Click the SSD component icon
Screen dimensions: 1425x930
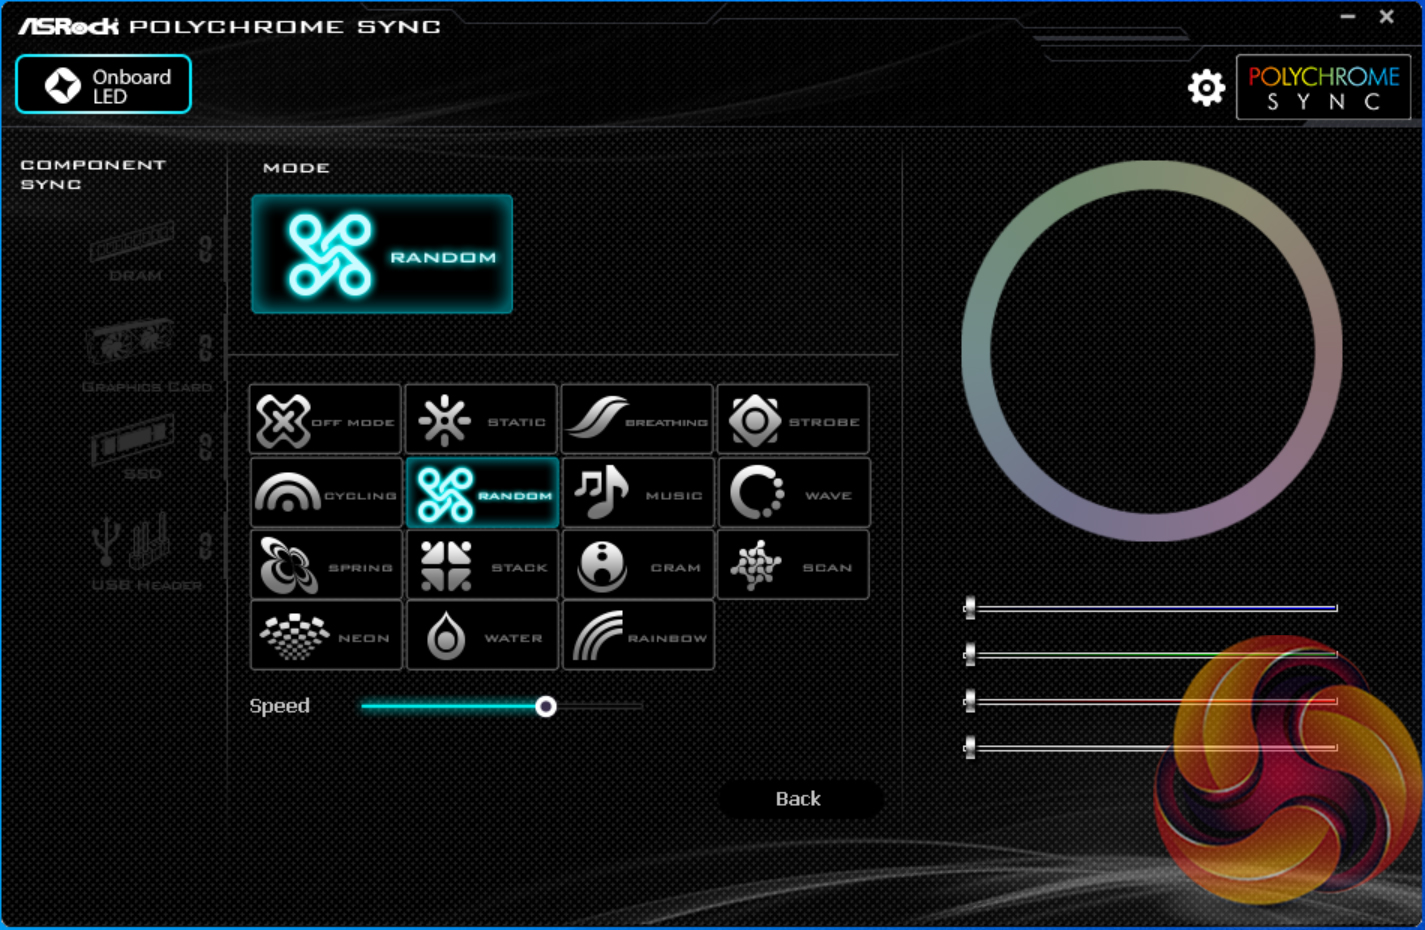coord(132,441)
